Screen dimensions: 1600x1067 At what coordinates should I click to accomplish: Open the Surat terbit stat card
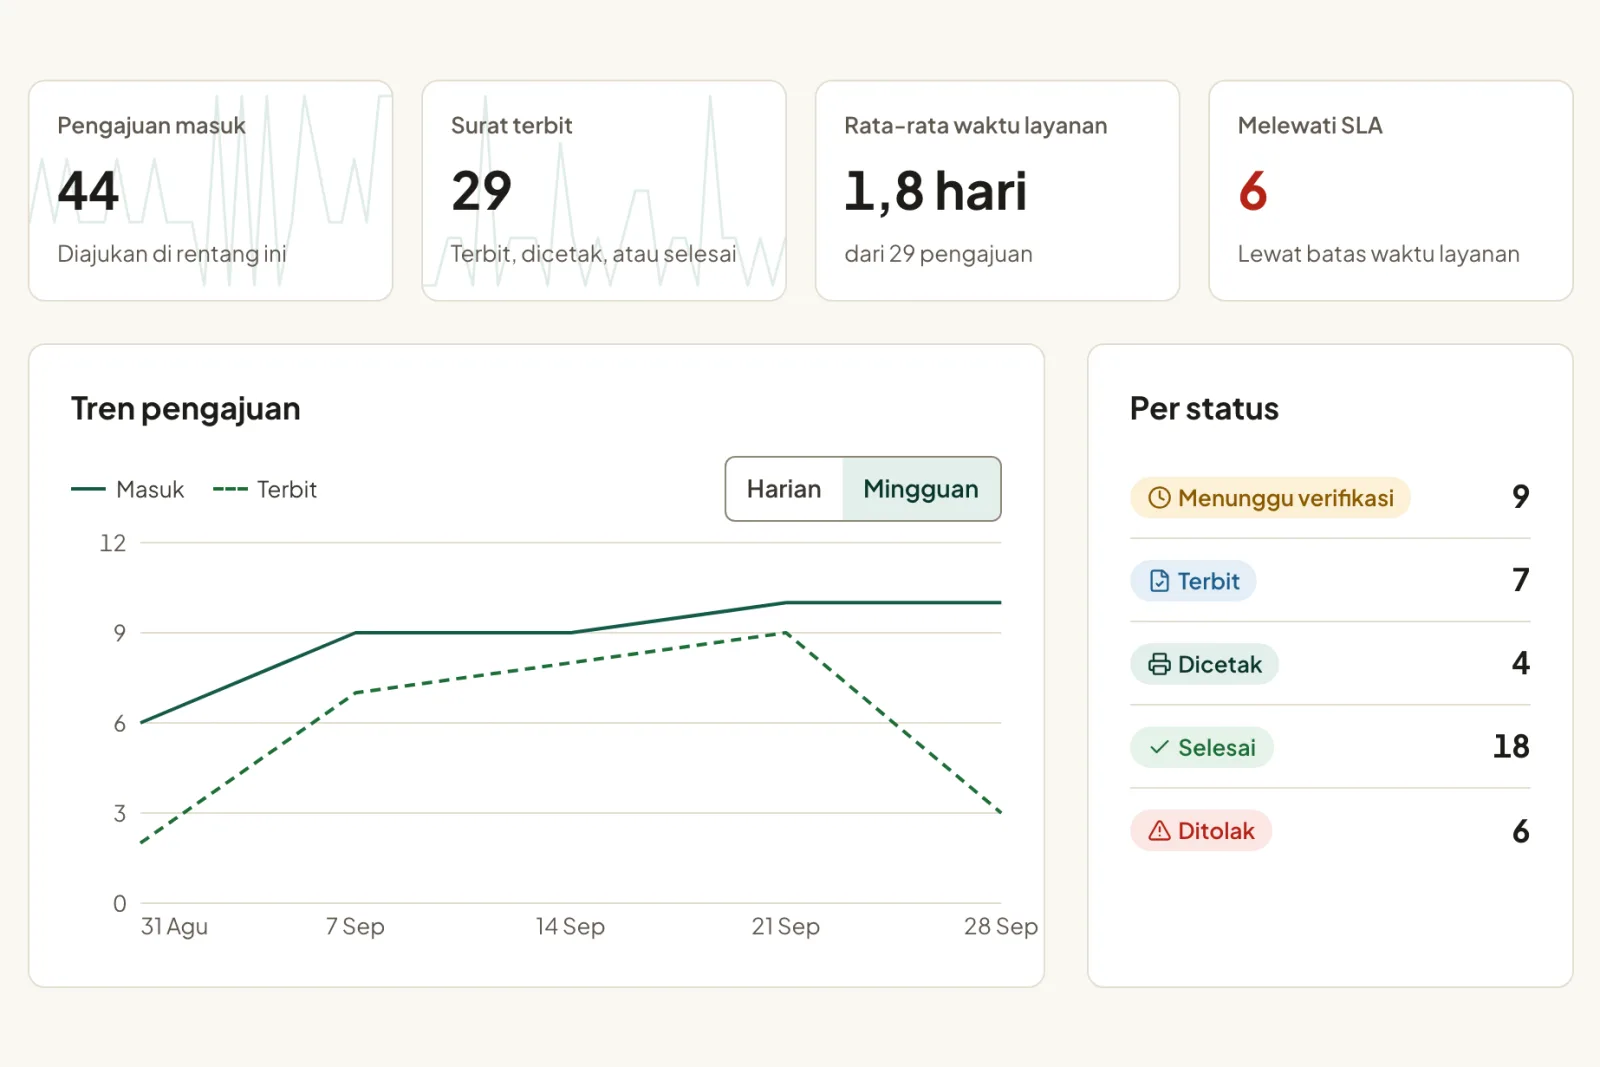(x=604, y=191)
